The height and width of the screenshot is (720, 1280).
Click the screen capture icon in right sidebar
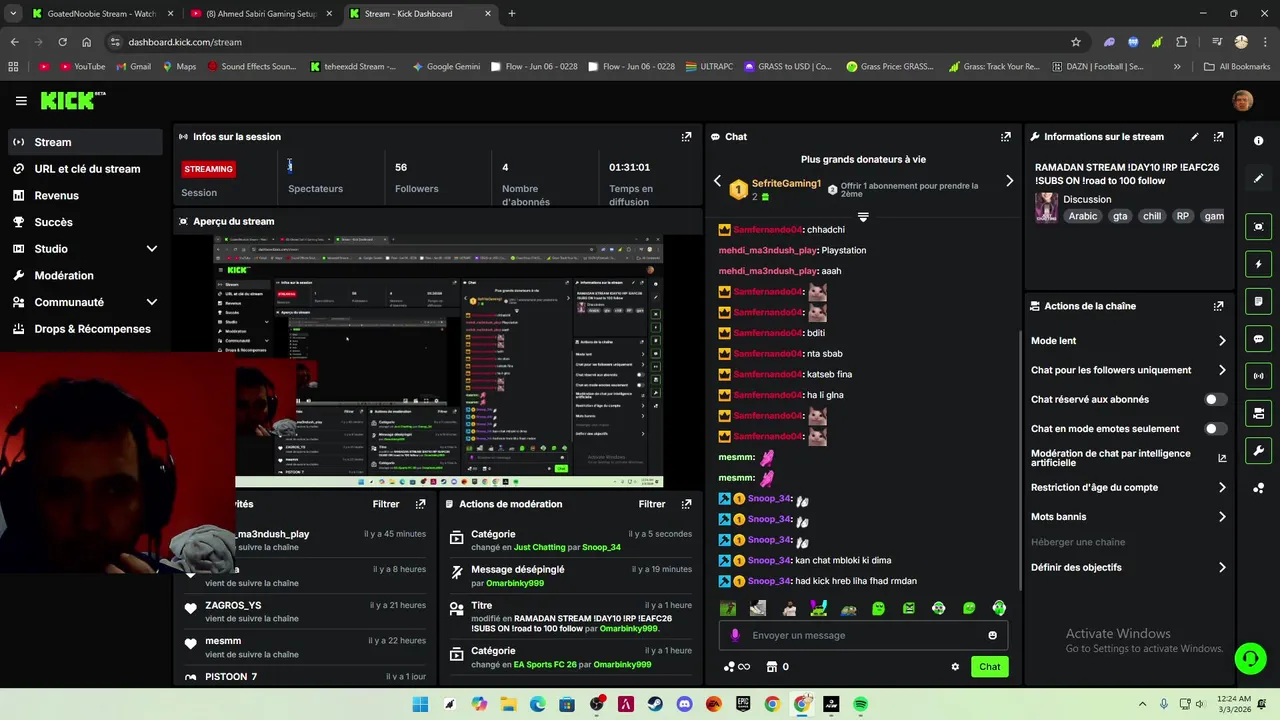click(1258, 227)
